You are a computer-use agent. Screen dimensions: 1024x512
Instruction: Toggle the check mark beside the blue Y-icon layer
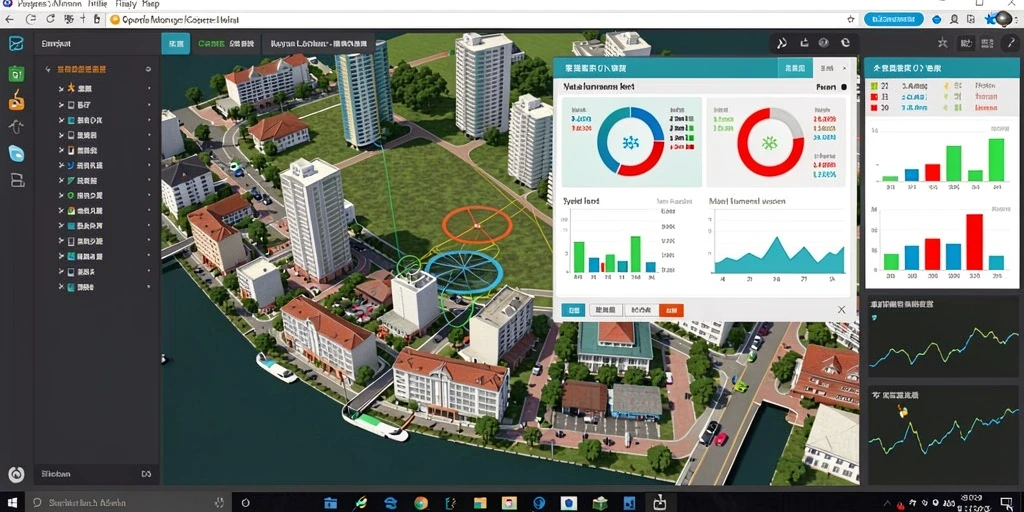[61, 166]
